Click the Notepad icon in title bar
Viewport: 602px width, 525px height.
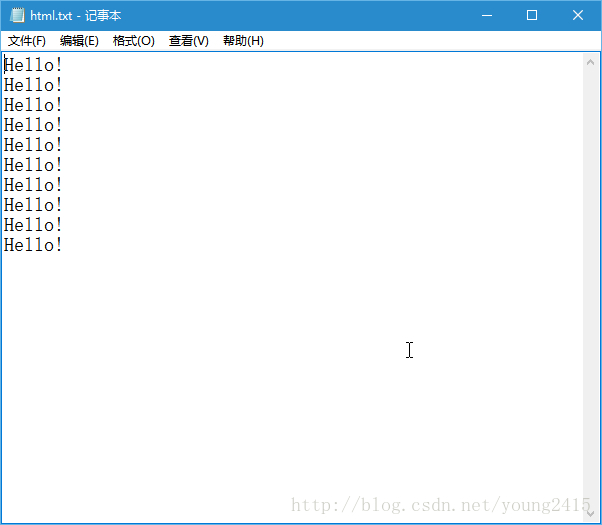coord(17,15)
